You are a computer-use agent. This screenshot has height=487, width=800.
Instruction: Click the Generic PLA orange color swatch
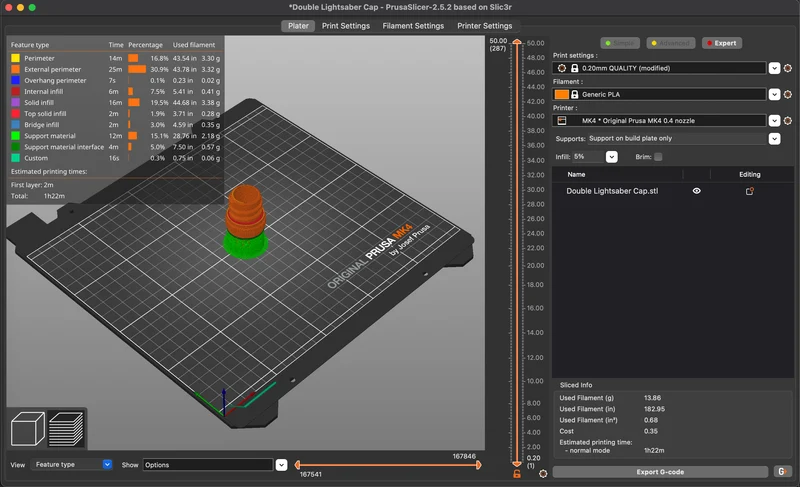562,94
